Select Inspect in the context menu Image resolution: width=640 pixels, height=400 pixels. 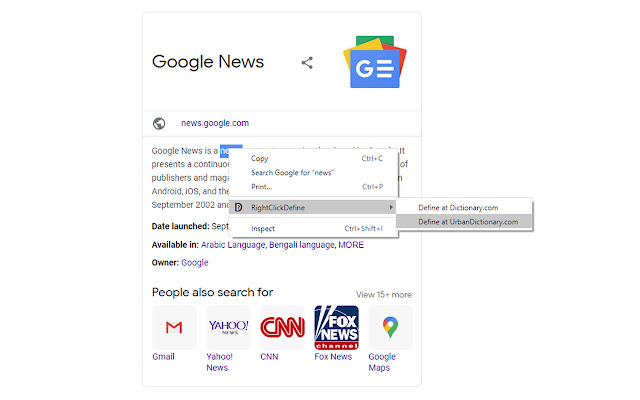pos(313,229)
